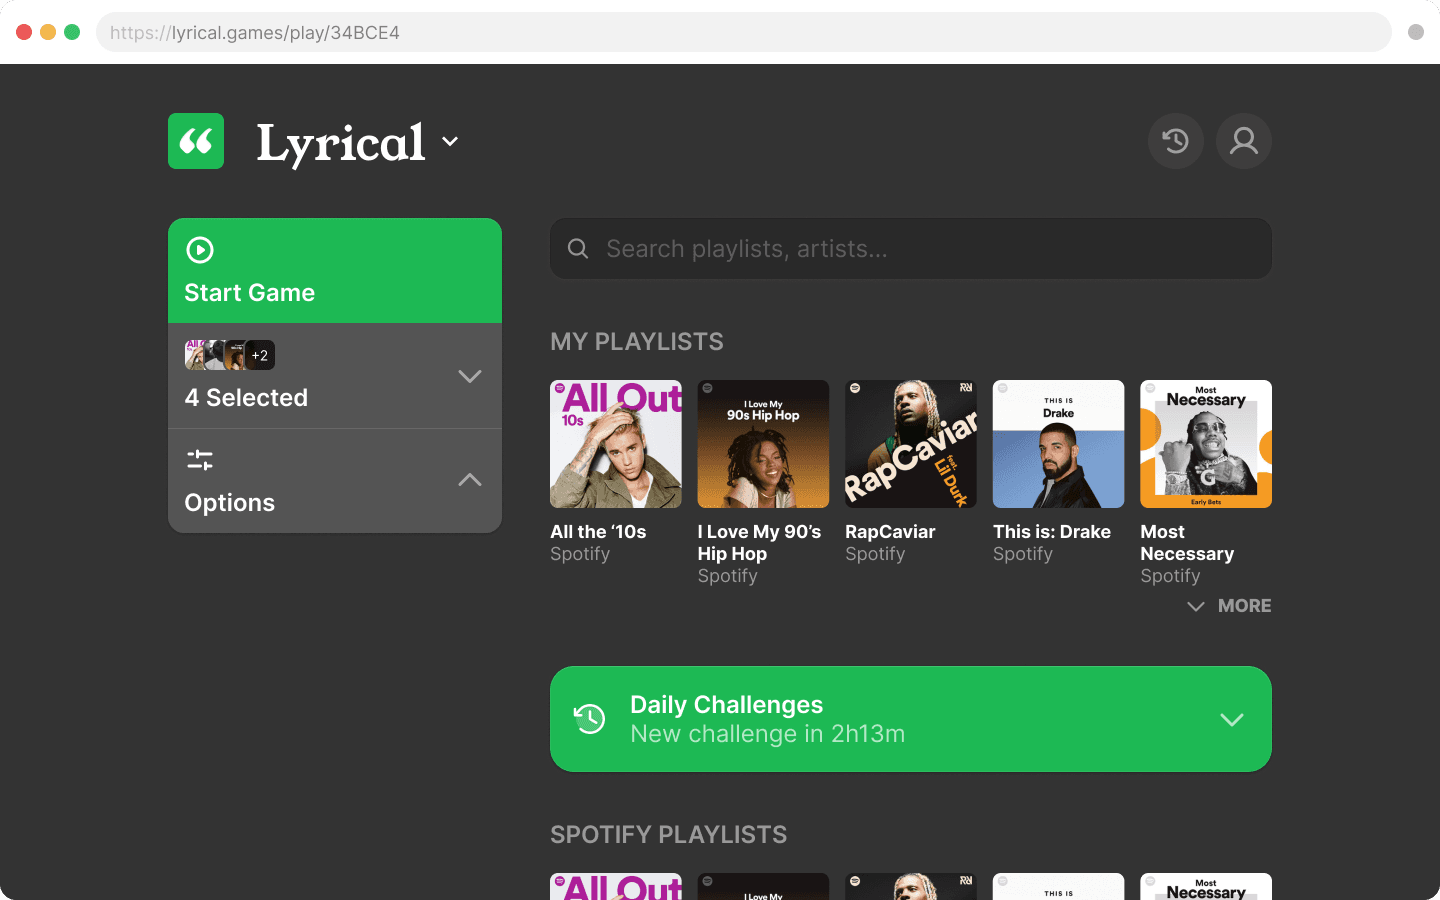Screen dimensions: 1440x900
Task: Click the 'All the '10s' playlist title
Action: [598, 532]
